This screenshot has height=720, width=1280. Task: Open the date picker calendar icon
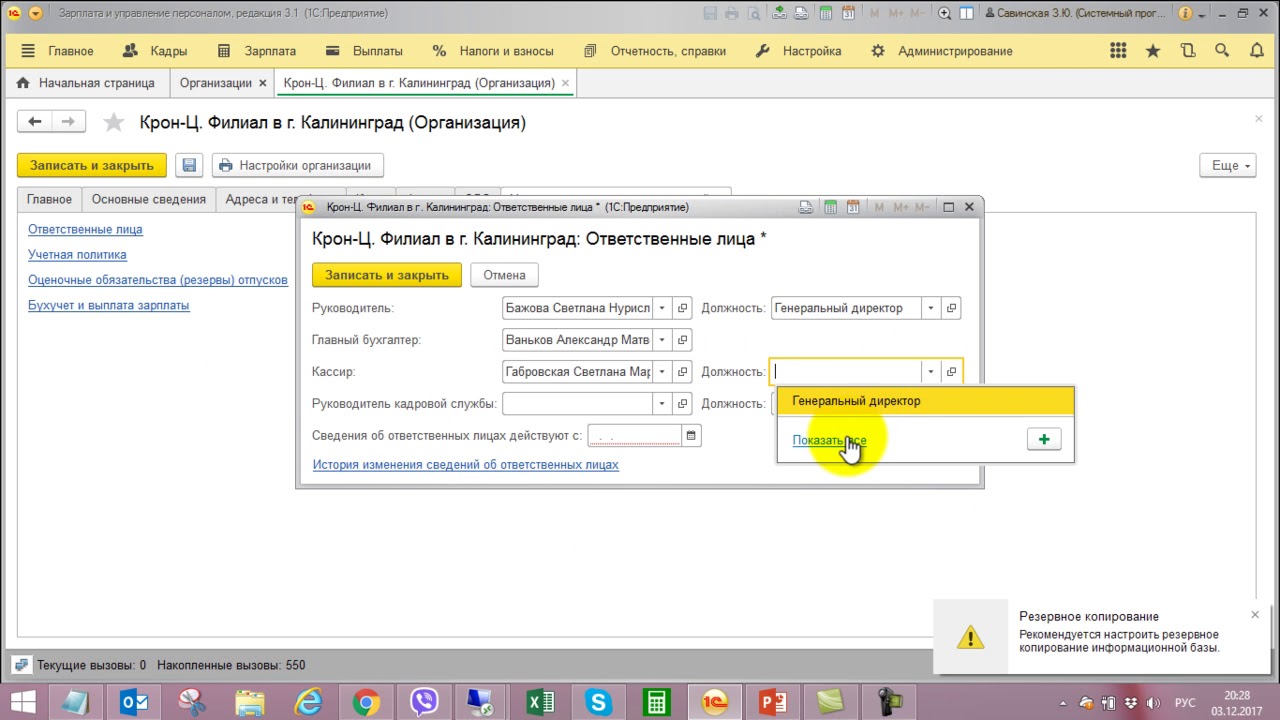pos(691,435)
